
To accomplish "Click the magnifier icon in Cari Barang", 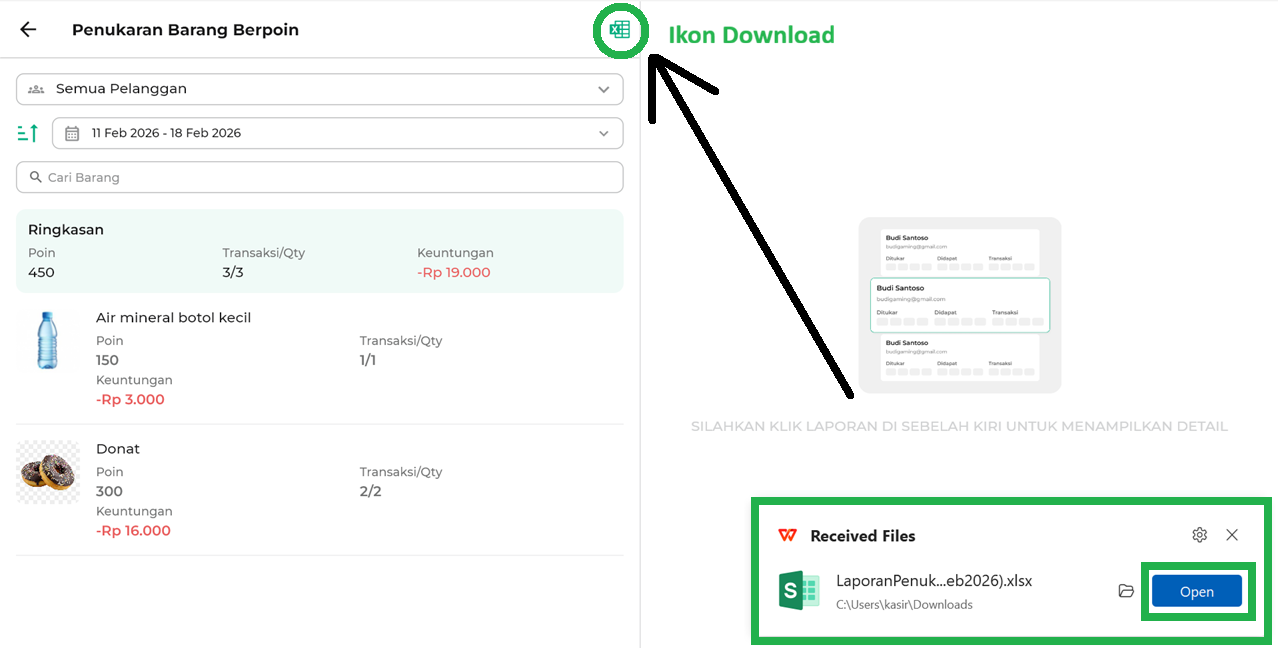I will click(x=35, y=177).
